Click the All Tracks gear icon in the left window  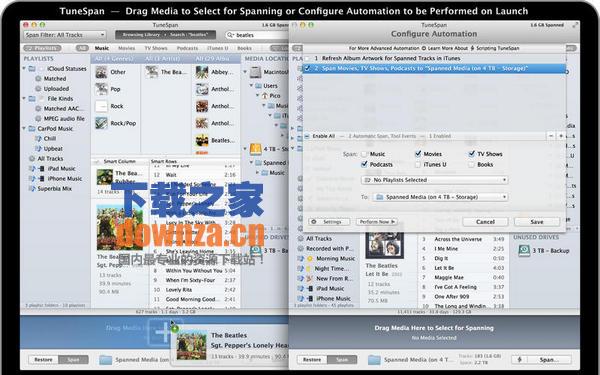[x=32, y=158]
